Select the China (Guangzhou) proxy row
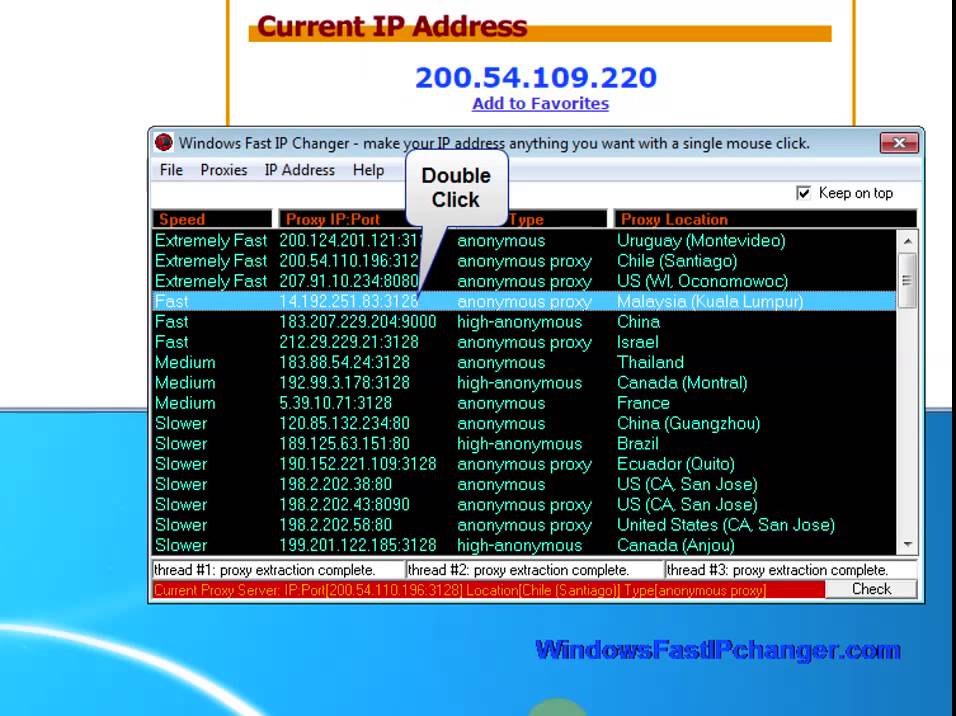Image resolution: width=956 pixels, height=716 pixels. (524, 423)
